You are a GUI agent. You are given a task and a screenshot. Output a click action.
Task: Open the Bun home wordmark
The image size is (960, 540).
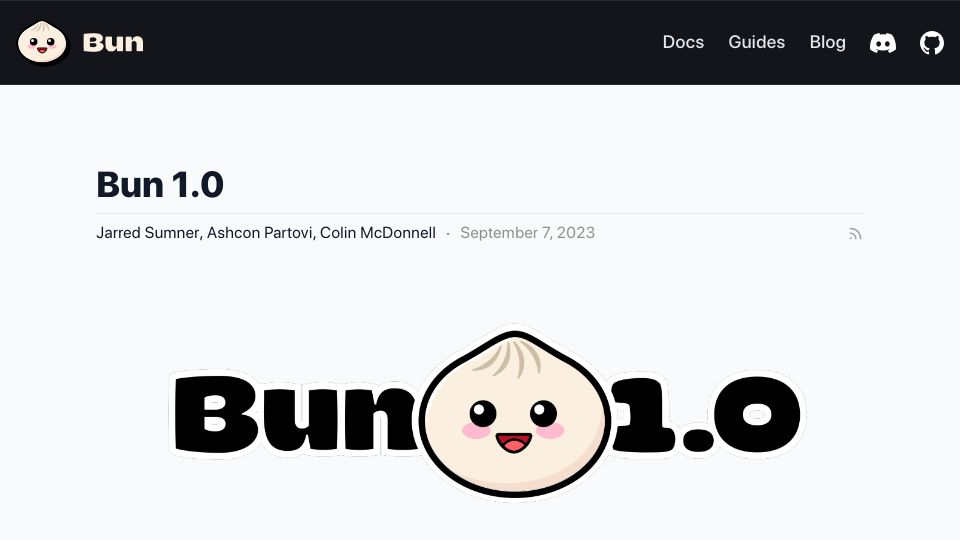(x=113, y=42)
